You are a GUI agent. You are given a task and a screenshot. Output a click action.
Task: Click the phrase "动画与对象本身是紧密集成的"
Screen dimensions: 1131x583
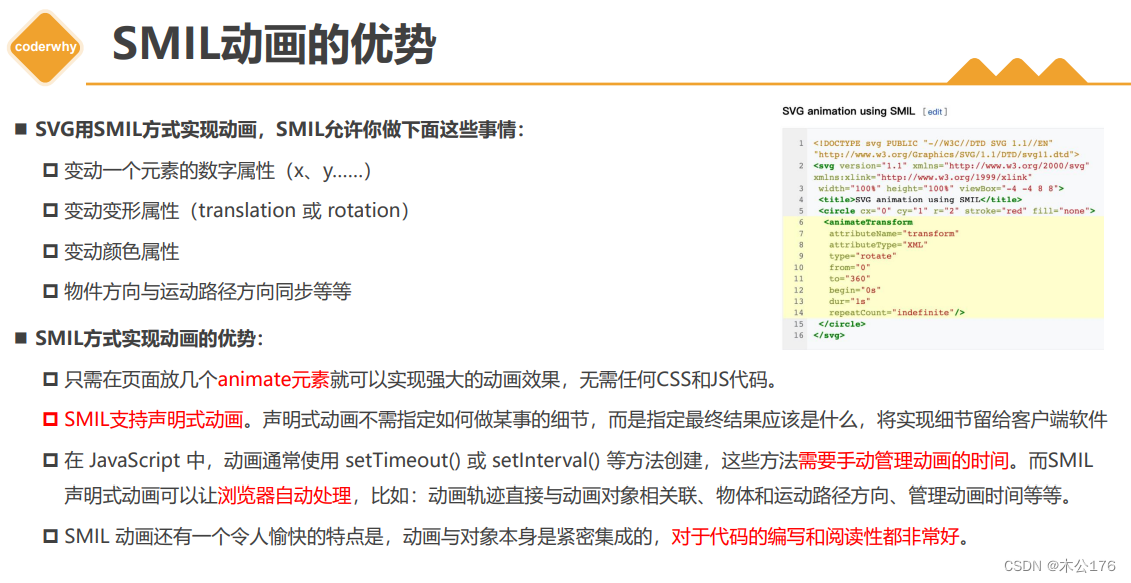tap(527, 536)
